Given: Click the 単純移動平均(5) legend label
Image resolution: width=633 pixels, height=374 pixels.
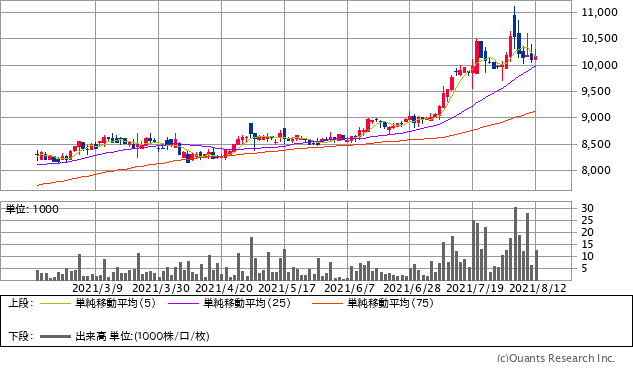Looking at the screenshot, I should click(115, 303).
